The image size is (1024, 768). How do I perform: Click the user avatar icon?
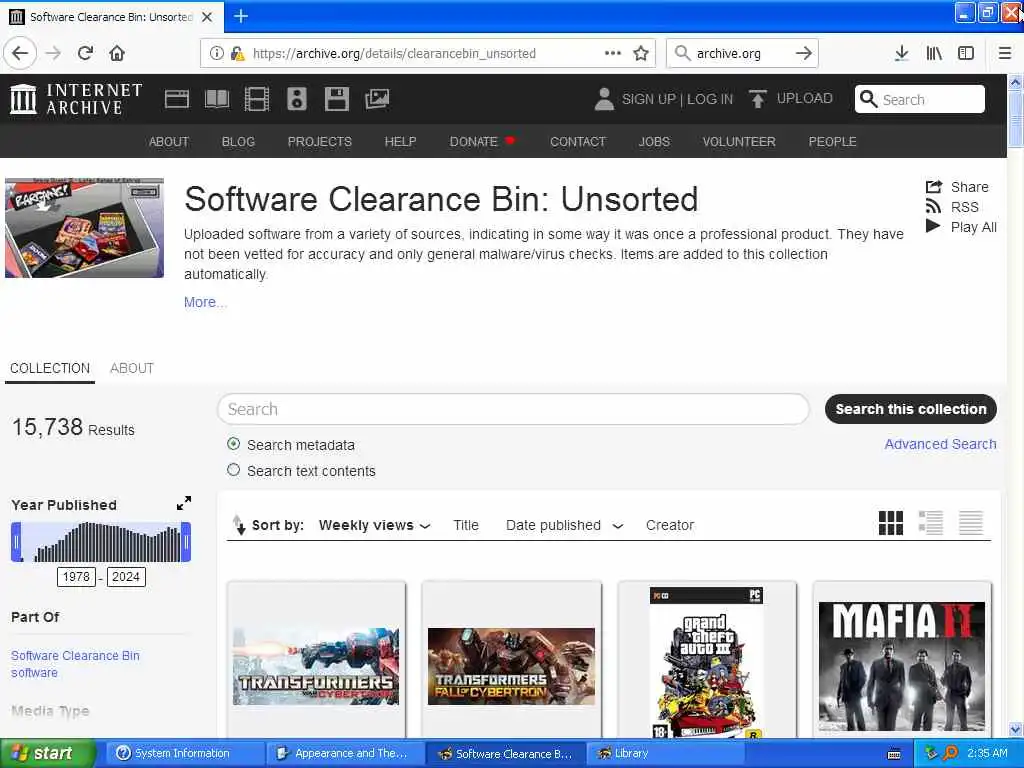tap(604, 99)
